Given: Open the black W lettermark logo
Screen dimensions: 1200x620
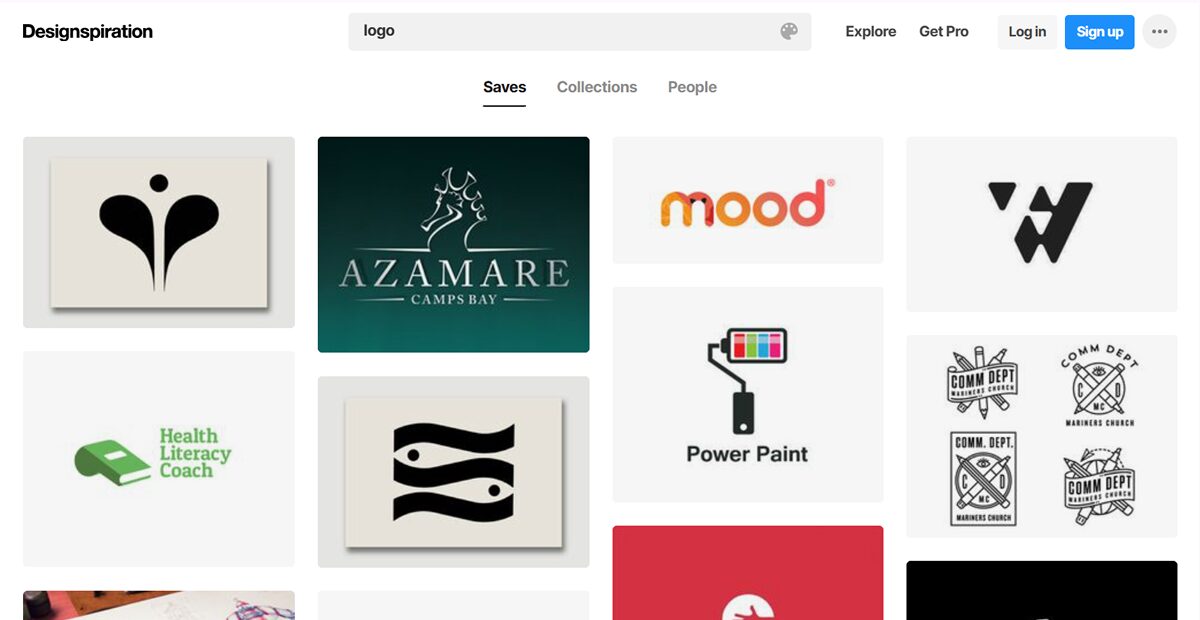Looking at the screenshot, I should click(1042, 224).
